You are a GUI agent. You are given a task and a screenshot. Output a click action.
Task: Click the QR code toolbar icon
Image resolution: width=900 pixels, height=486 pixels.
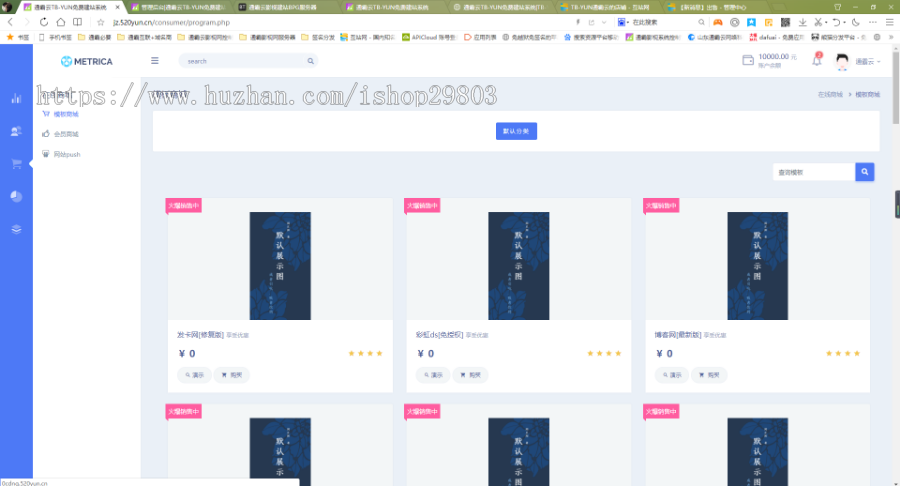point(785,22)
